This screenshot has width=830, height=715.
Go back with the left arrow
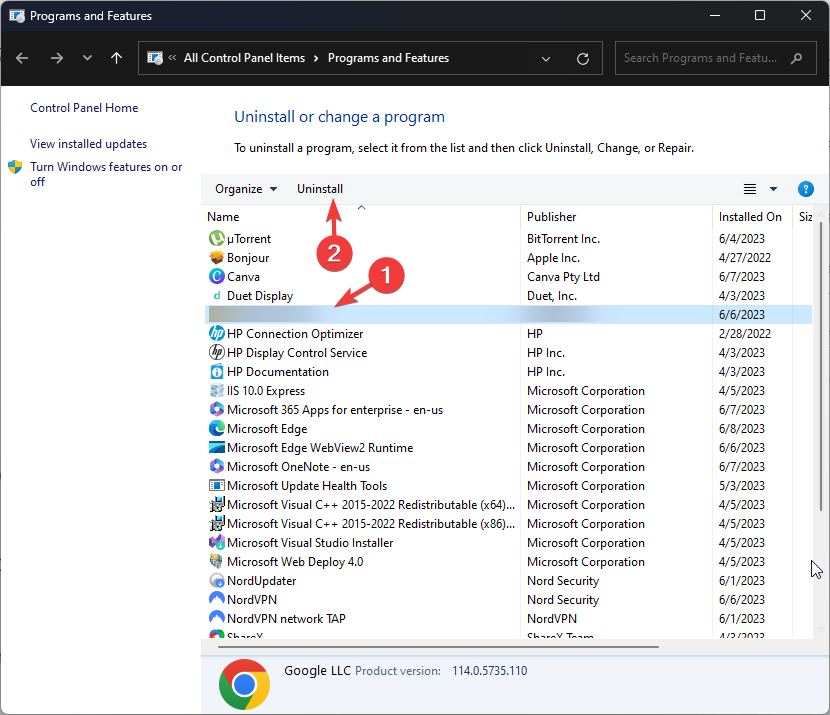[x=22, y=58]
